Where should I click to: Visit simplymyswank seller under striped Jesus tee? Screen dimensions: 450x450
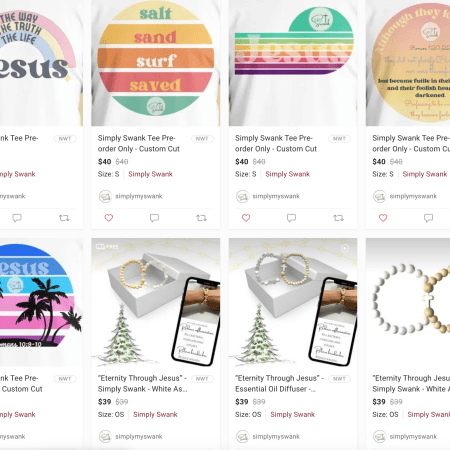tap(276, 196)
